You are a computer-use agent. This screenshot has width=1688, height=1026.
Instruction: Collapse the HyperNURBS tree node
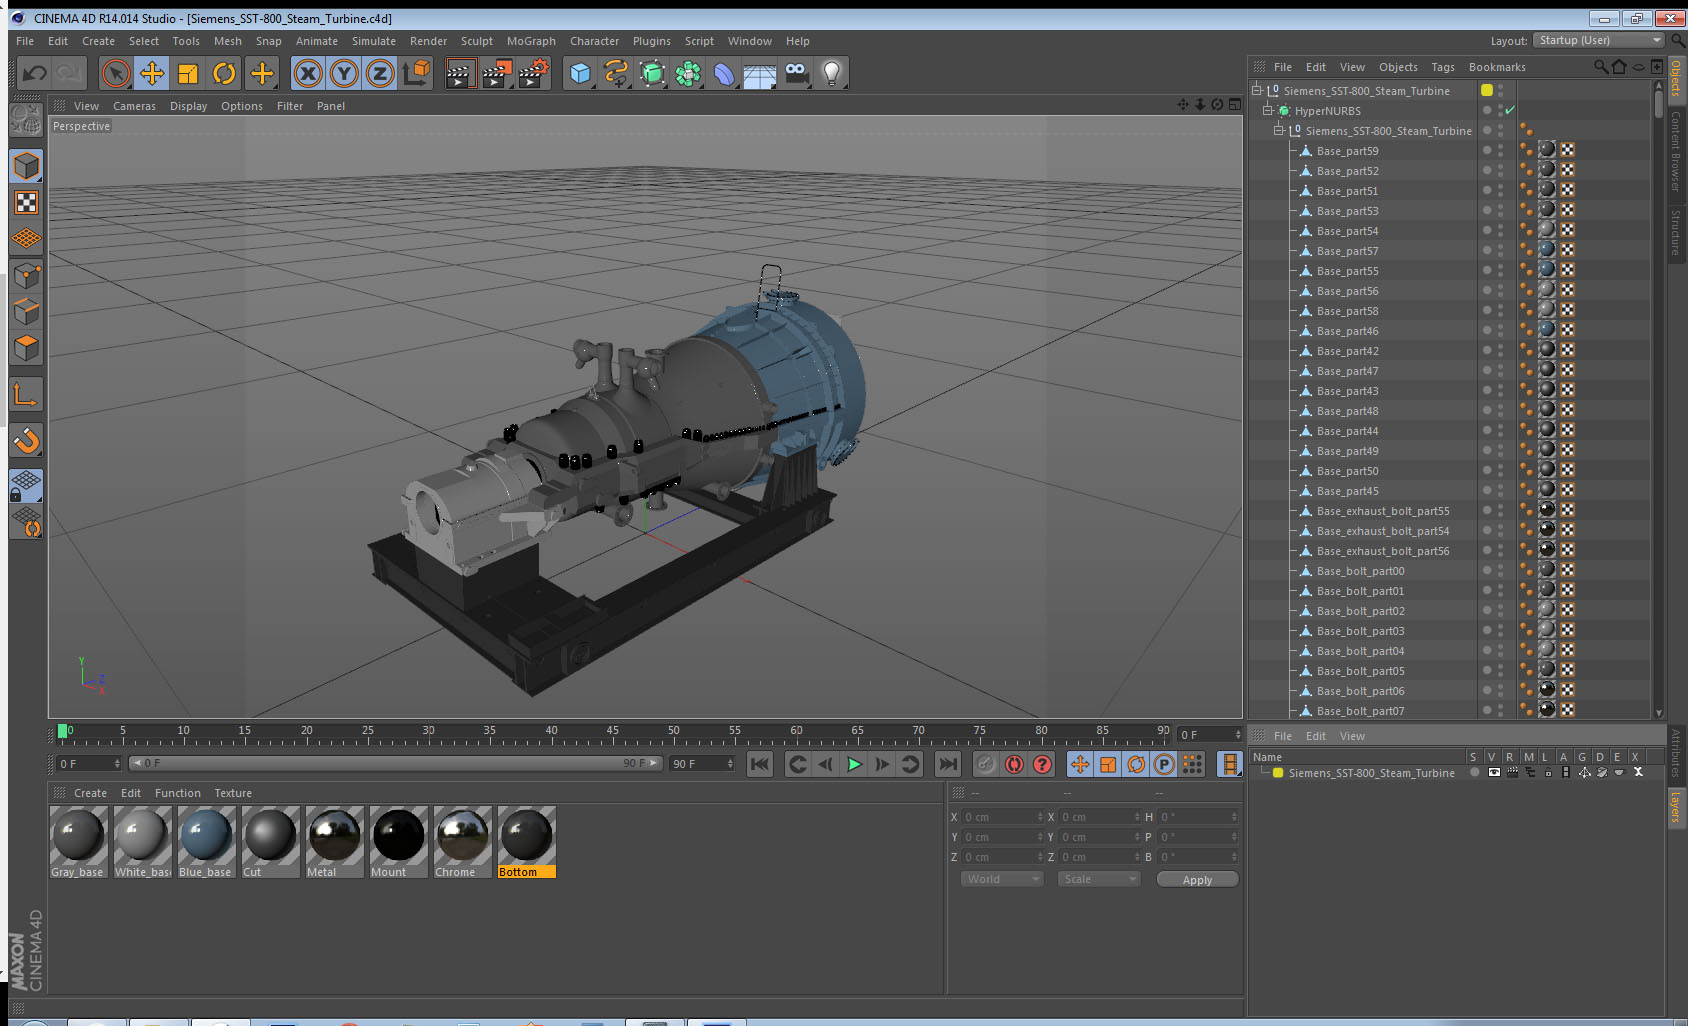point(1267,110)
